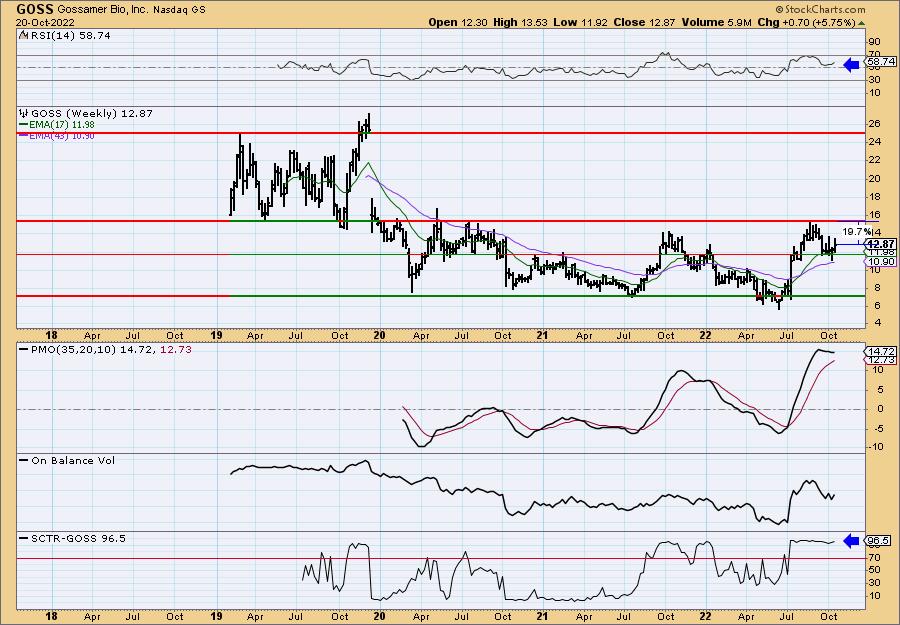This screenshot has height=625, width=900.
Task: Click the EMA(43) 10.90 legend entry
Action: click(61, 136)
